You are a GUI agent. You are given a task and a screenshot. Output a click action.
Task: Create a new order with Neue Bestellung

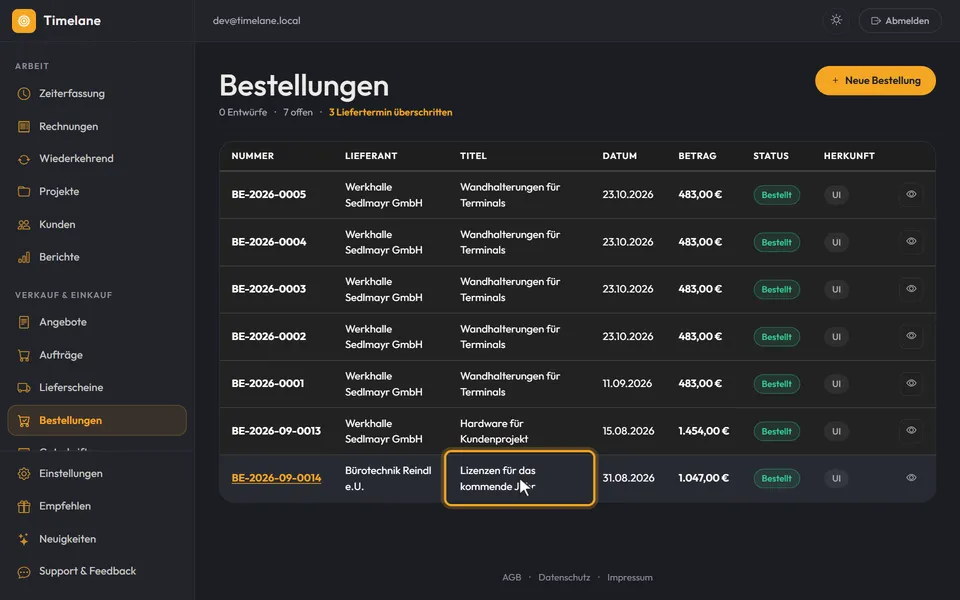coord(875,81)
